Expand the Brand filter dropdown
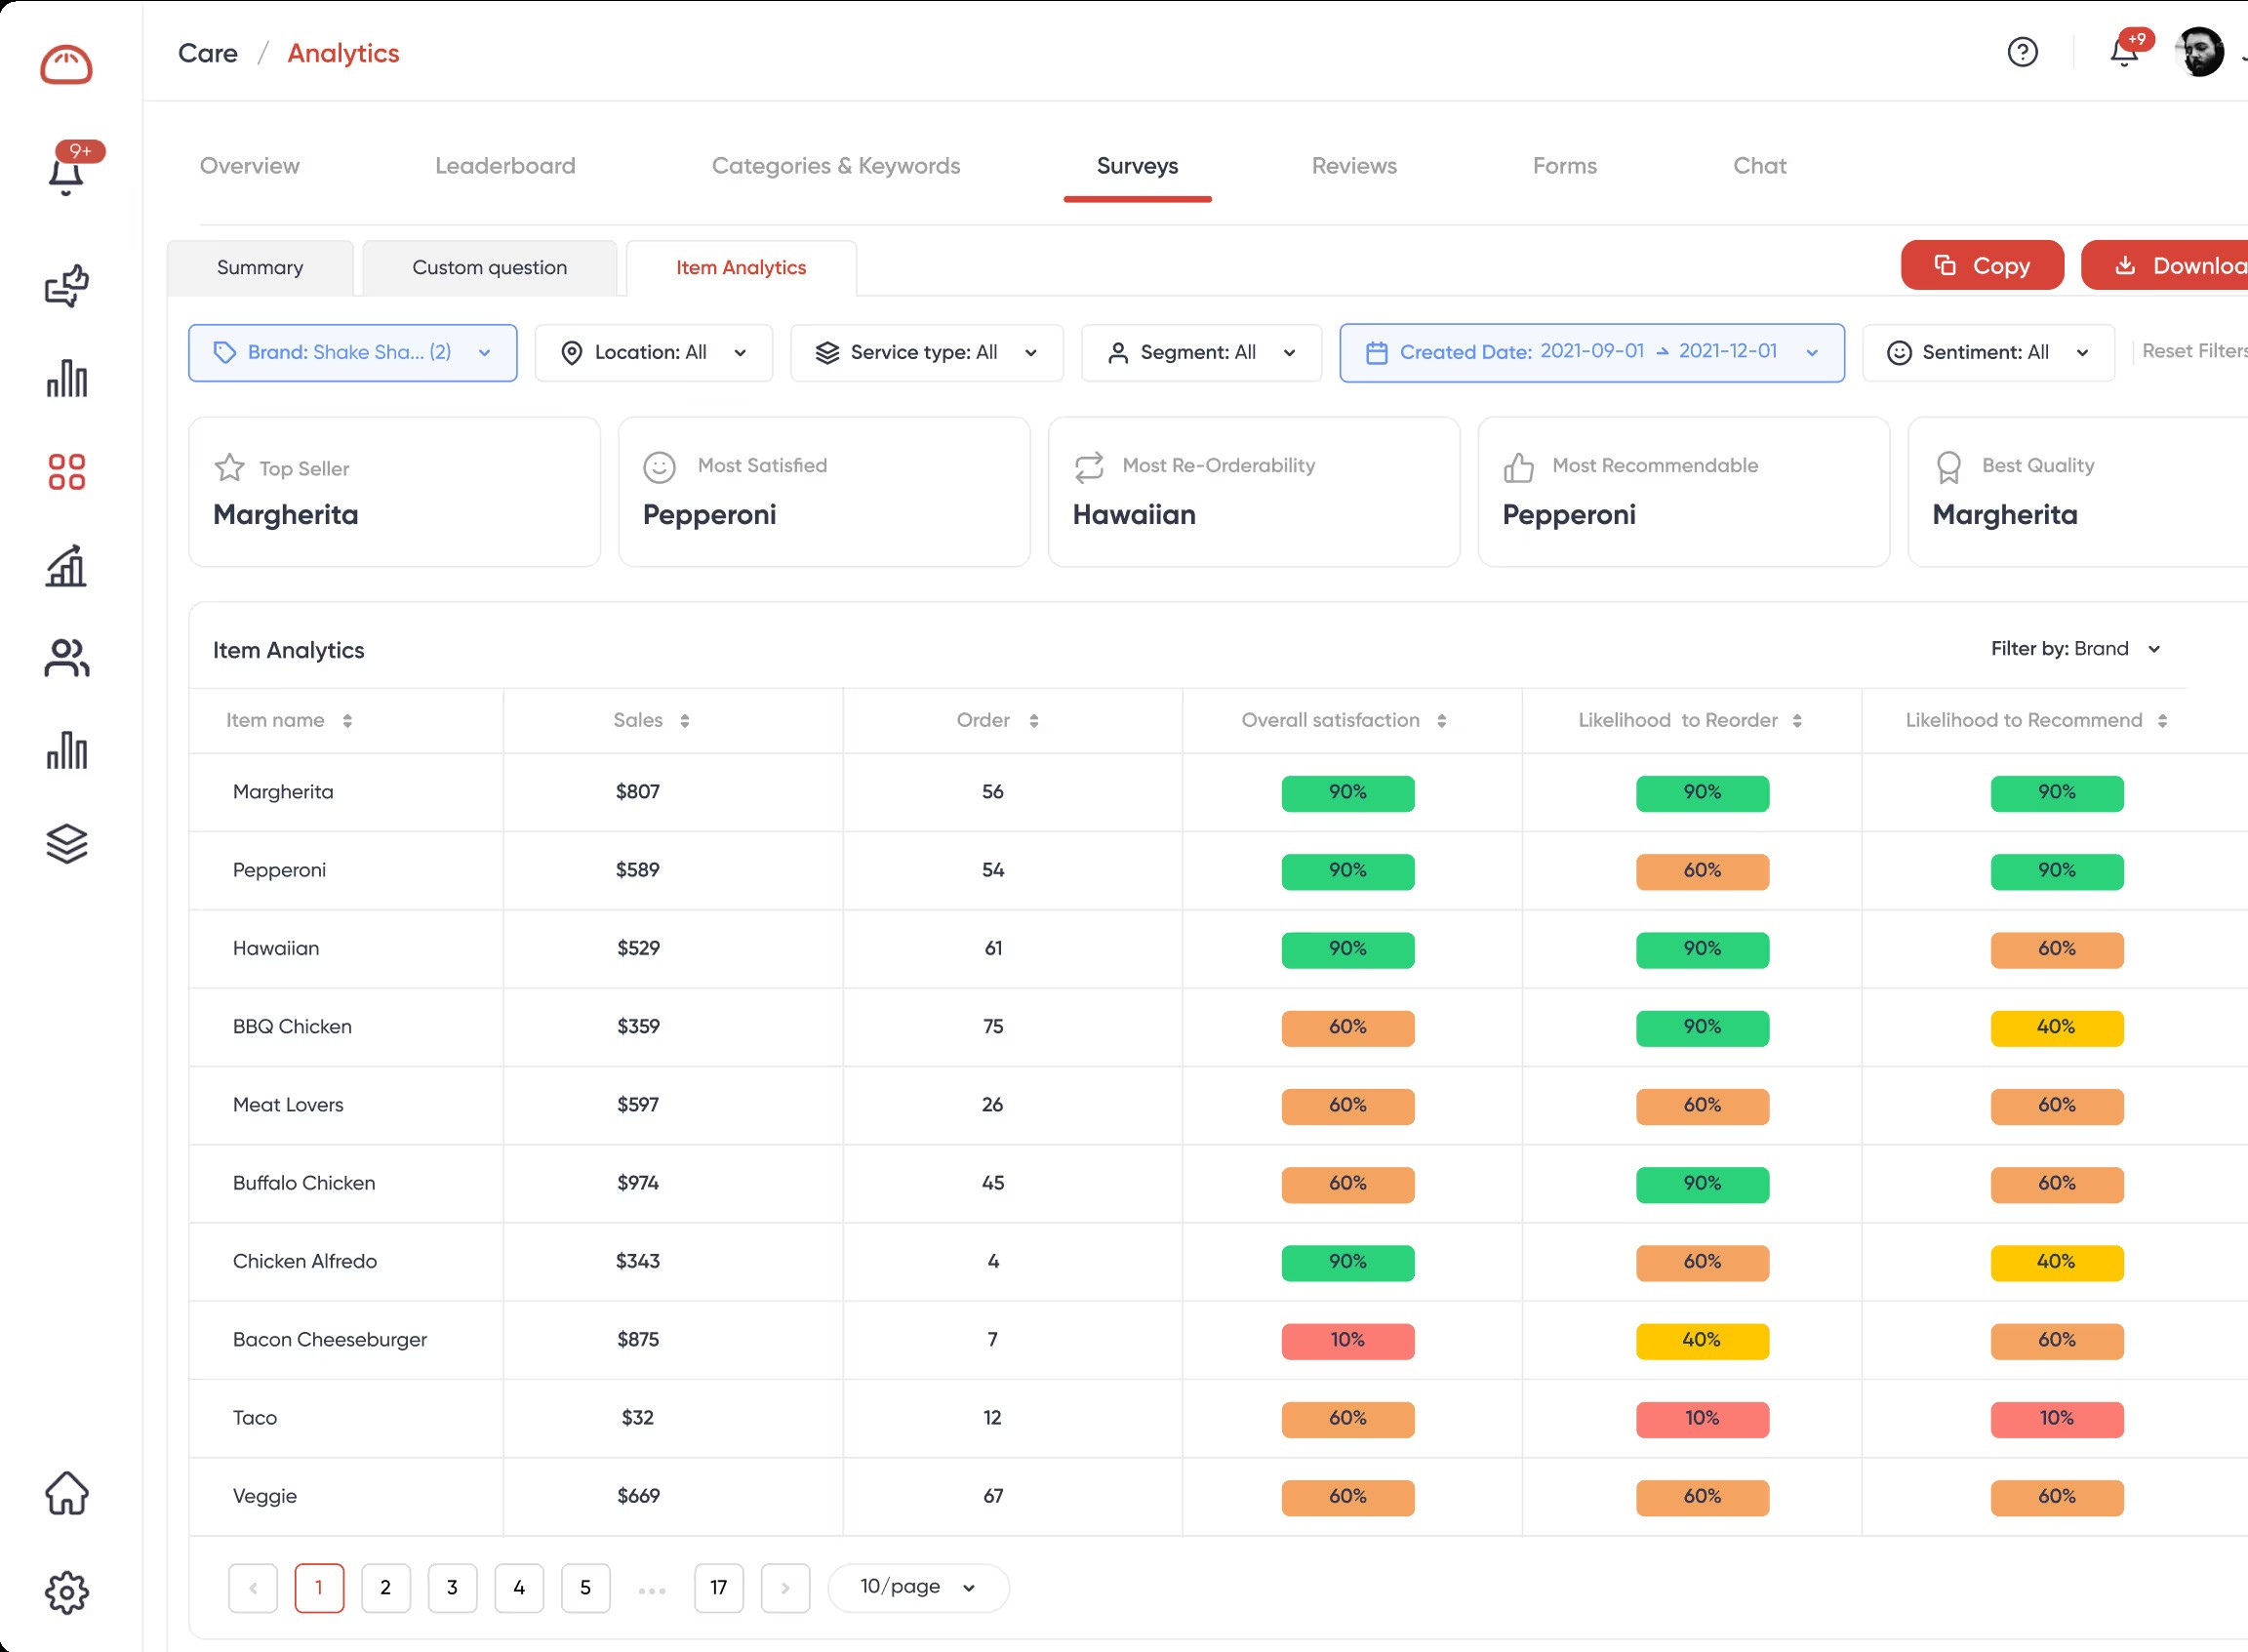This screenshot has width=2248, height=1652. tap(352, 353)
